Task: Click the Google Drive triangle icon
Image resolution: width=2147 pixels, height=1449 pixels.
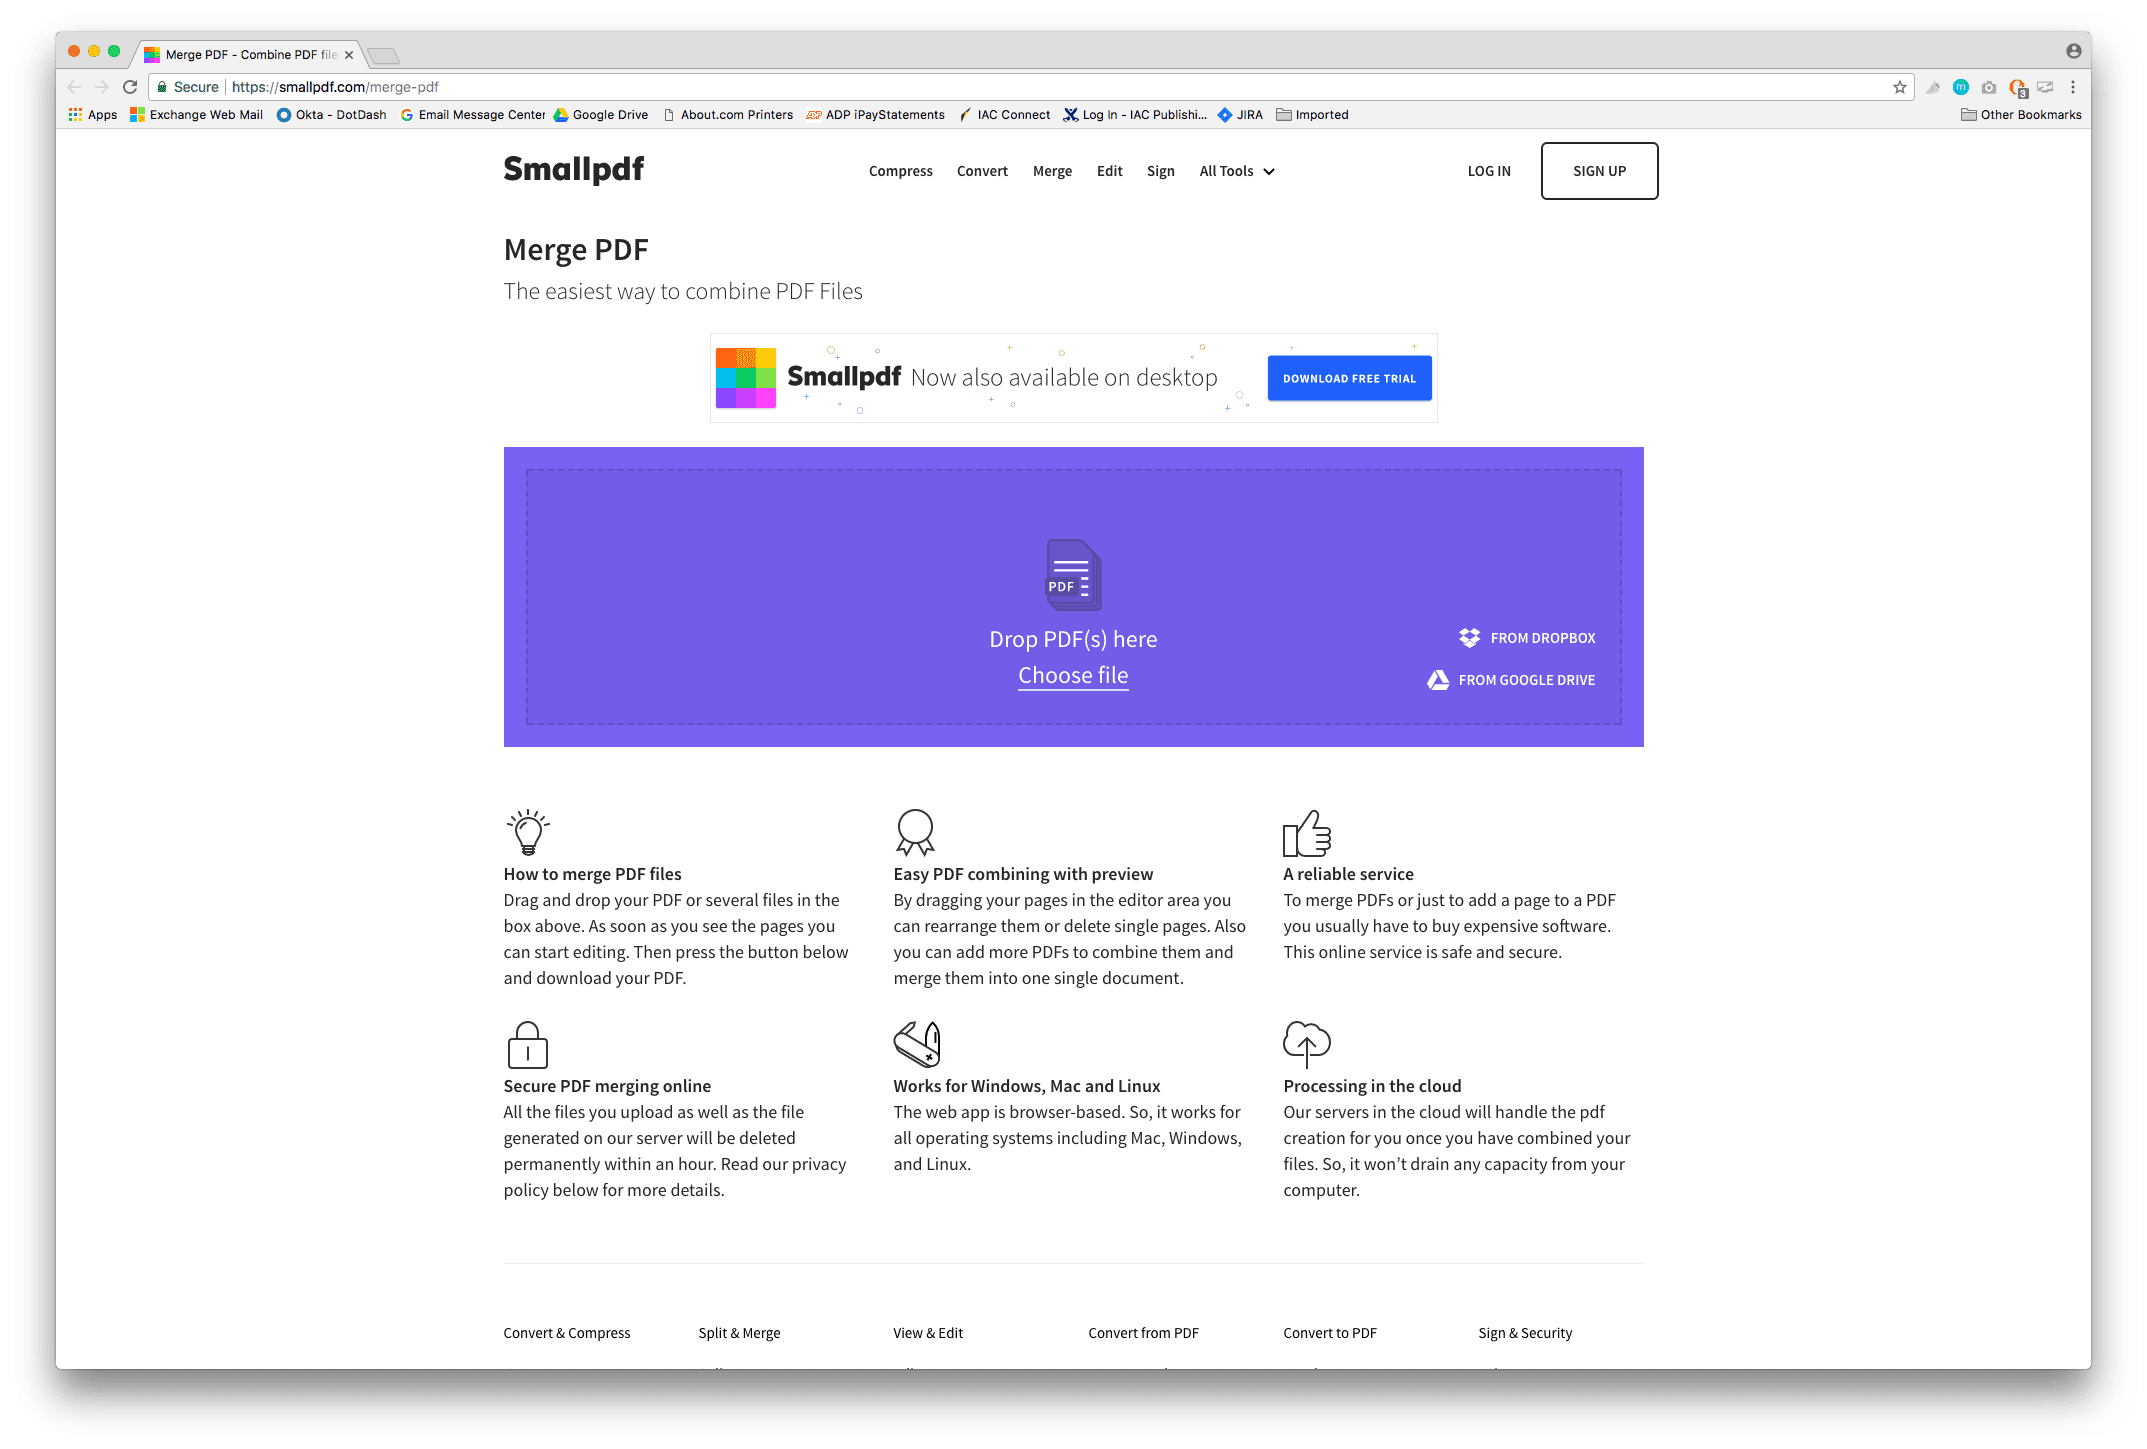Action: pyautogui.click(x=1438, y=680)
